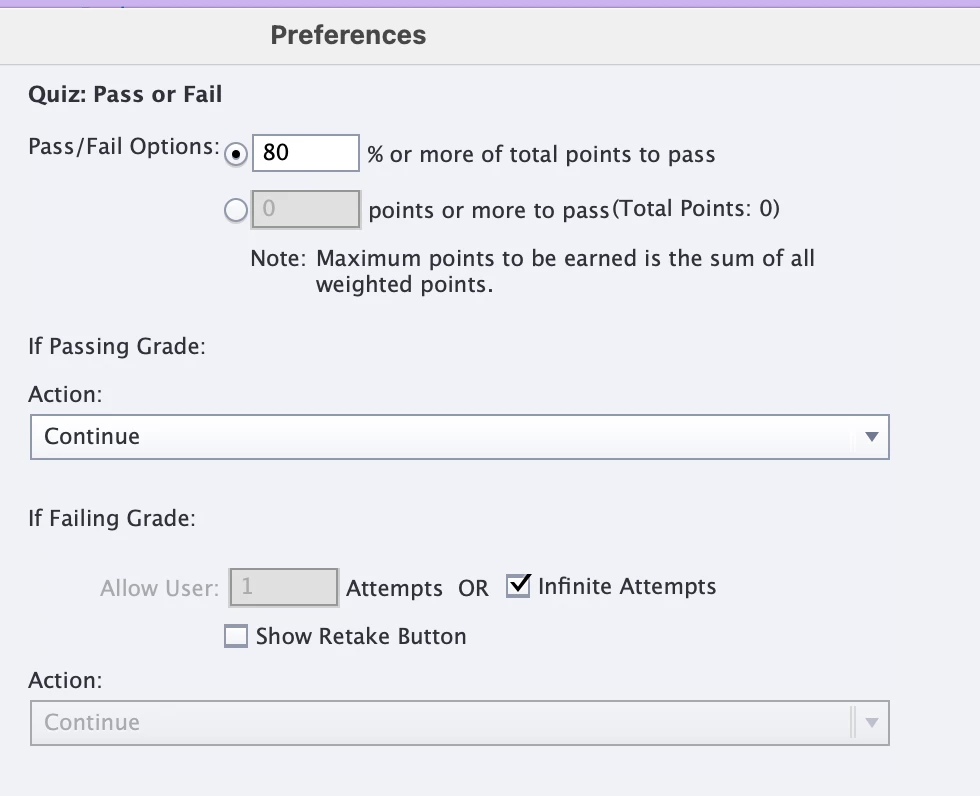This screenshot has width=980, height=796.
Task: Select the percentage-to-pass radio button
Action: pyautogui.click(x=236, y=154)
